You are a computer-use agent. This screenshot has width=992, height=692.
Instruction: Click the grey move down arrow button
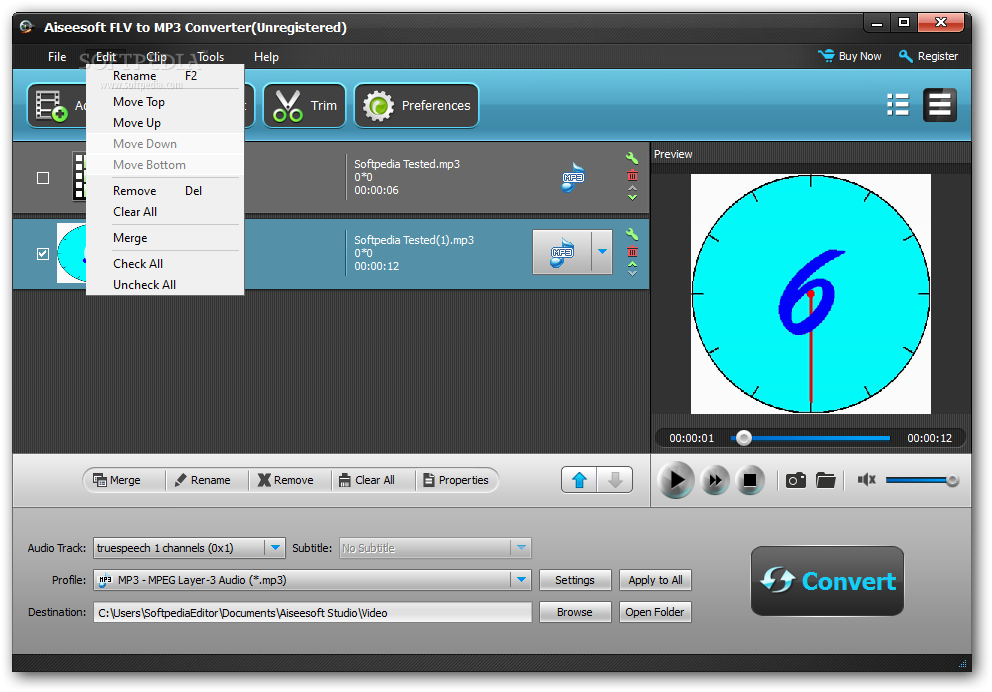[615, 480]
